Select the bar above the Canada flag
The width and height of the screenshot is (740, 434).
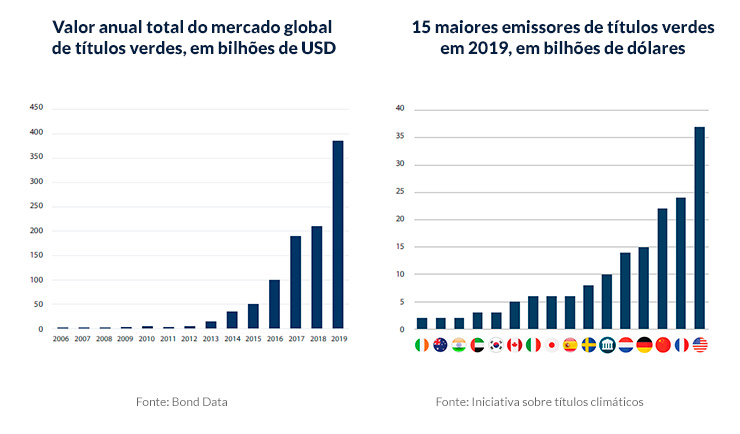514,315
